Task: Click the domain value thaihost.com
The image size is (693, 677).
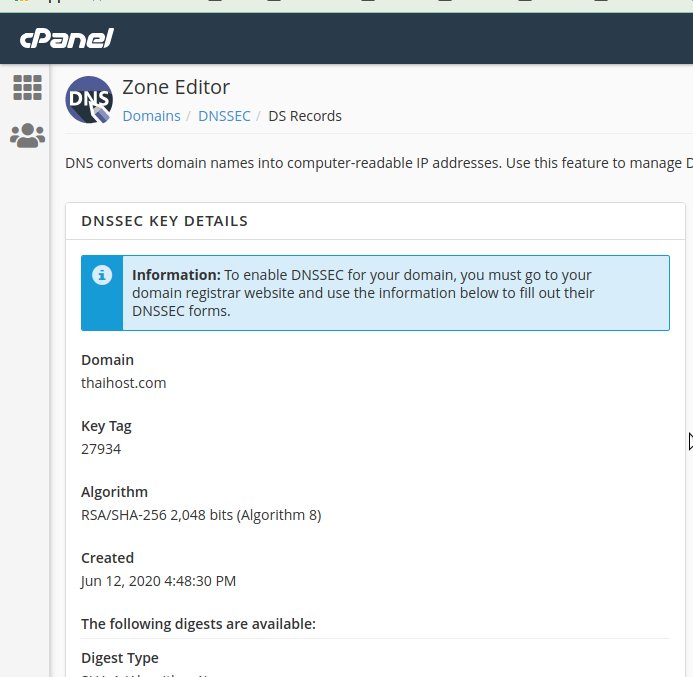Action: pos(123,383)
